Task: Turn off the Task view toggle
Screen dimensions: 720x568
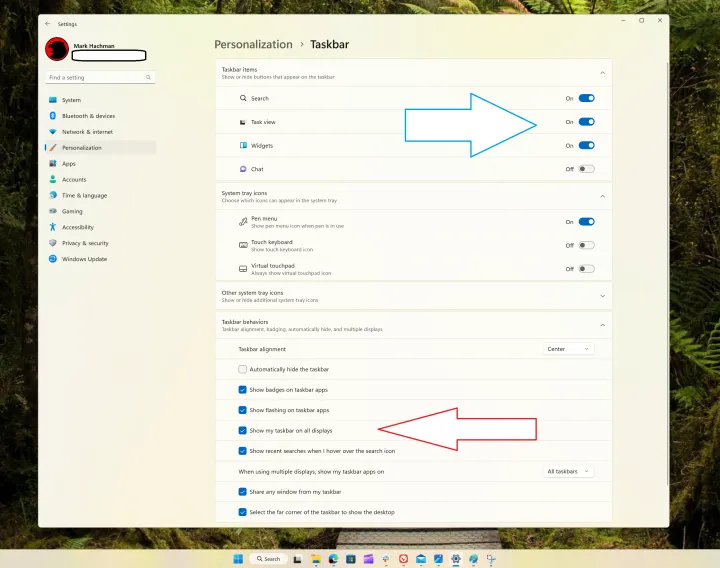Action: point(586,122)
